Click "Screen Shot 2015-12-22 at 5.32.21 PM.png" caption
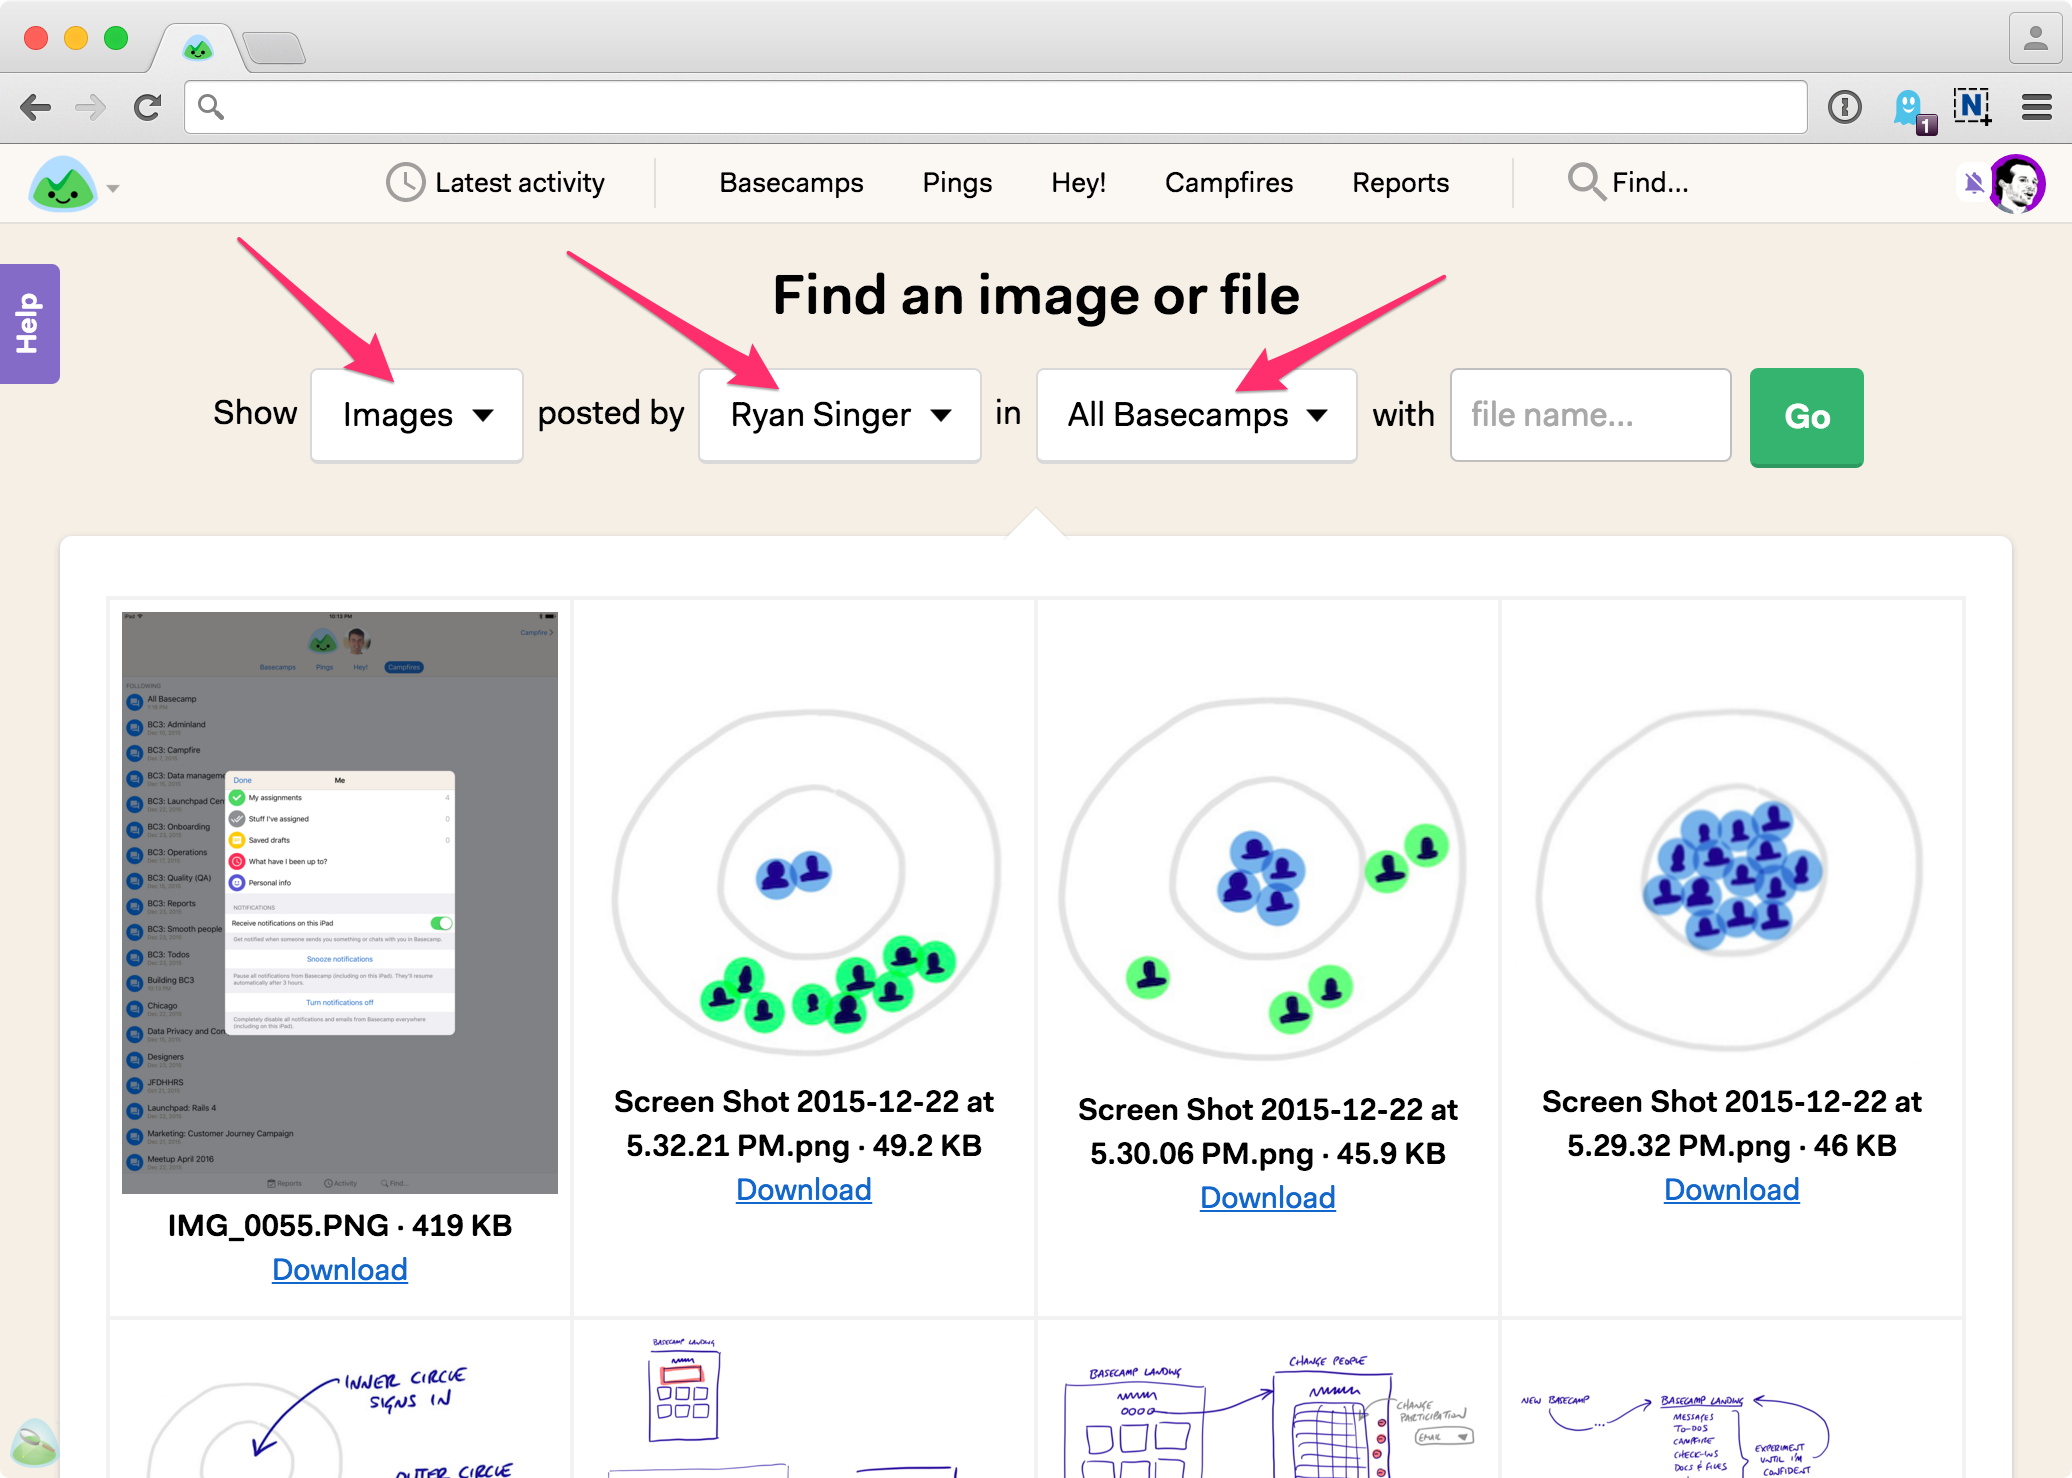The width and height of the screenshot is (2072, 1478). (804, 1124)
